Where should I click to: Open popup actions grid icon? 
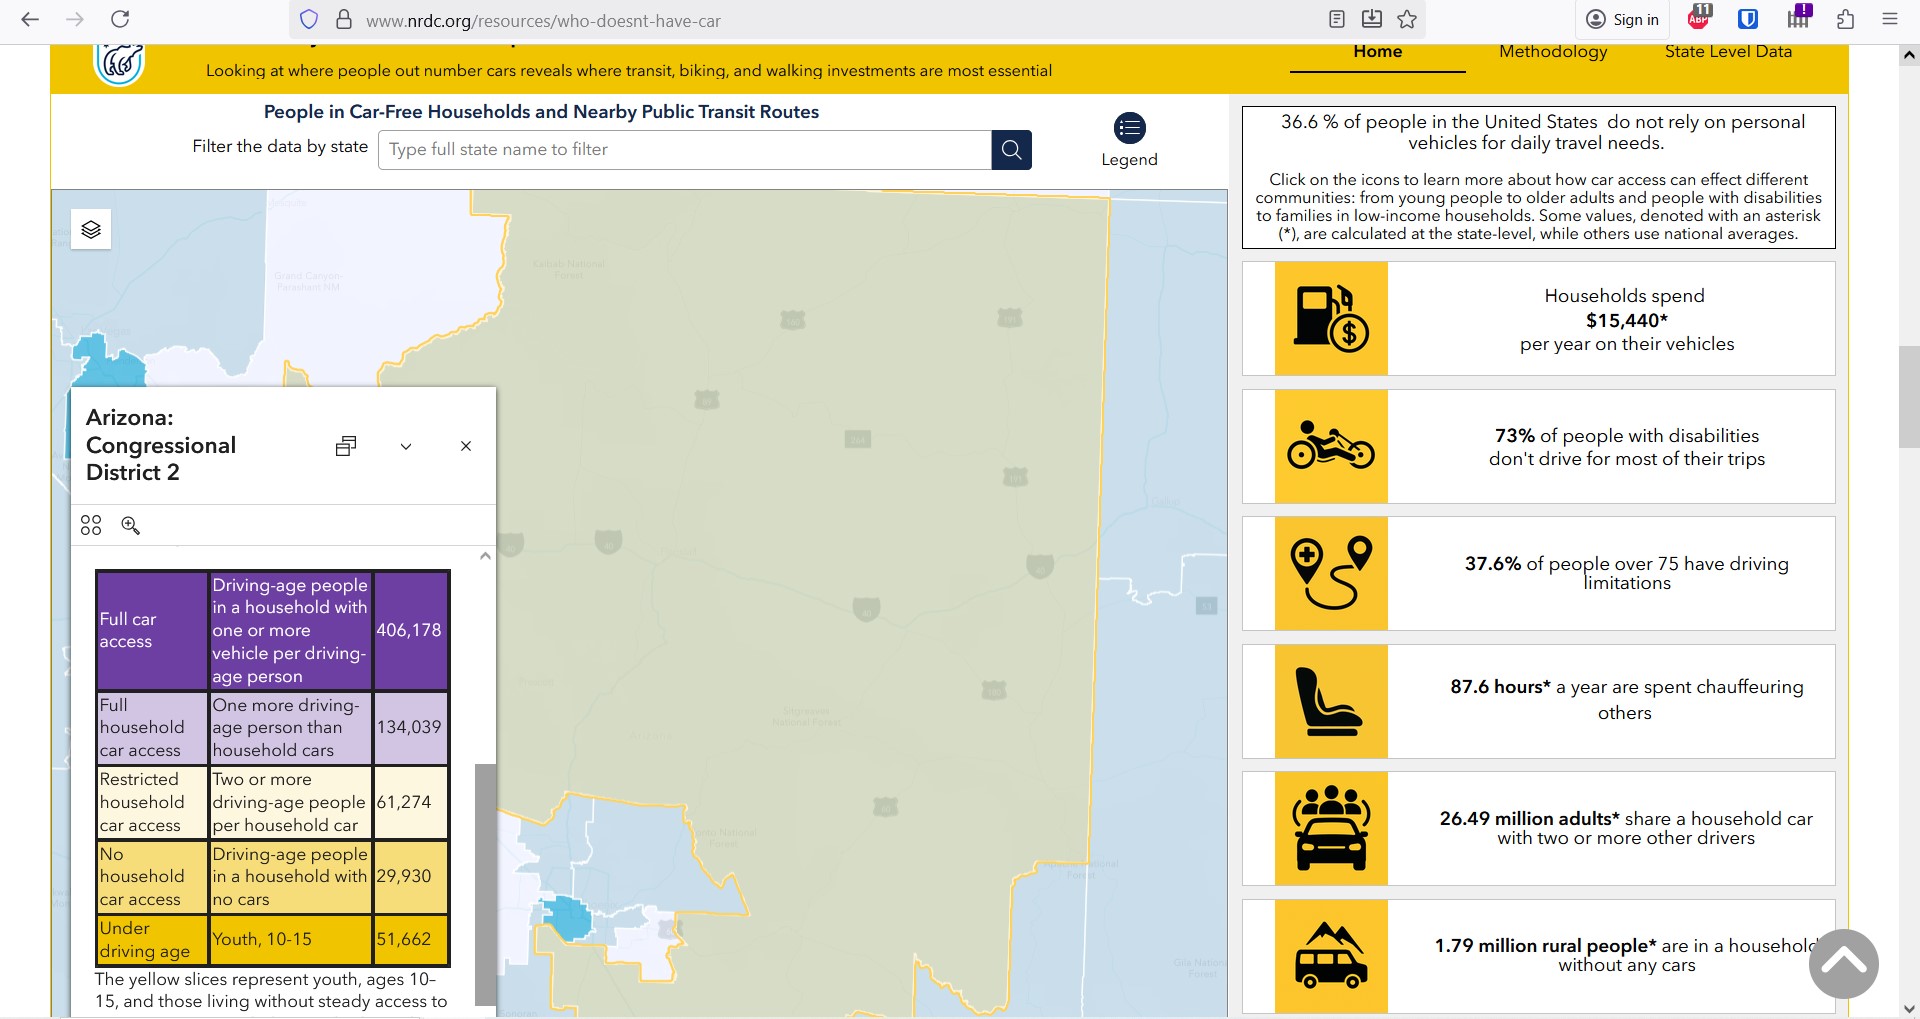(x=91, y=526)
